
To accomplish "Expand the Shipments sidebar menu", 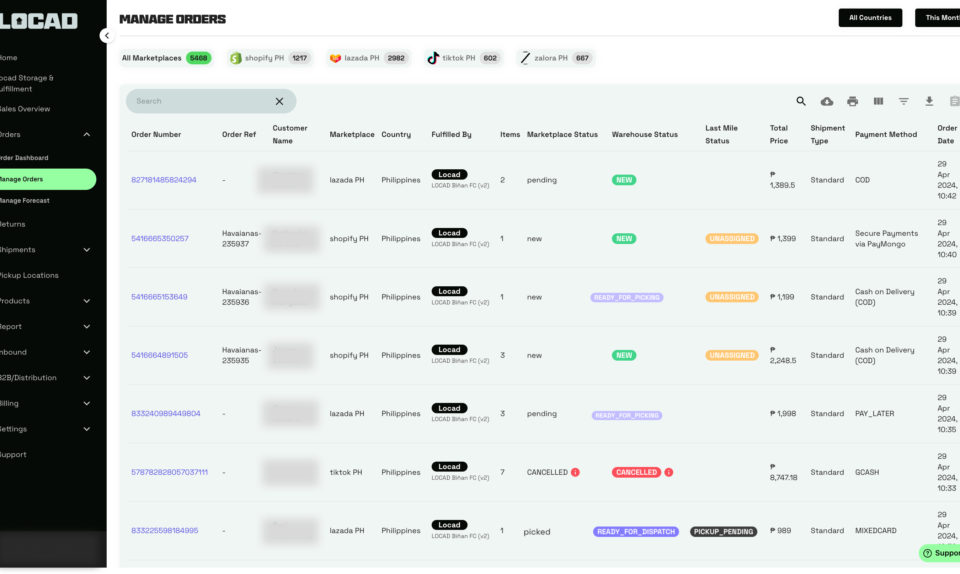I will click(x=87, y=250).
